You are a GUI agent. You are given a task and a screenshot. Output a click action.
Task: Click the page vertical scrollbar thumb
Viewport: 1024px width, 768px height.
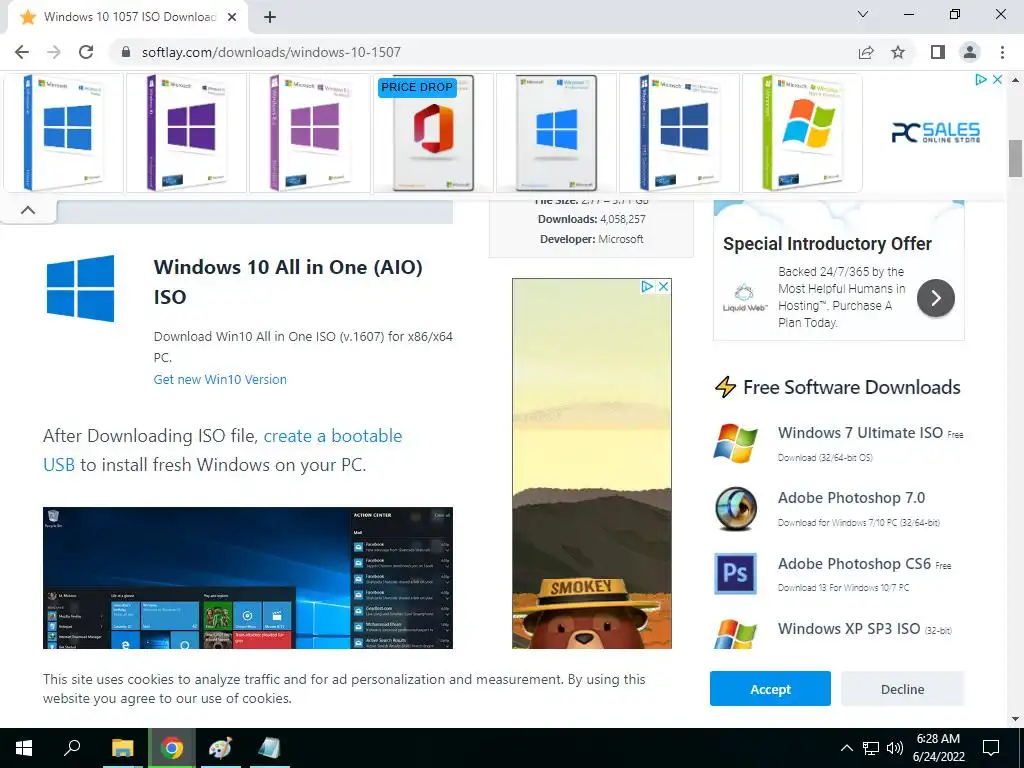(1015, 158)
